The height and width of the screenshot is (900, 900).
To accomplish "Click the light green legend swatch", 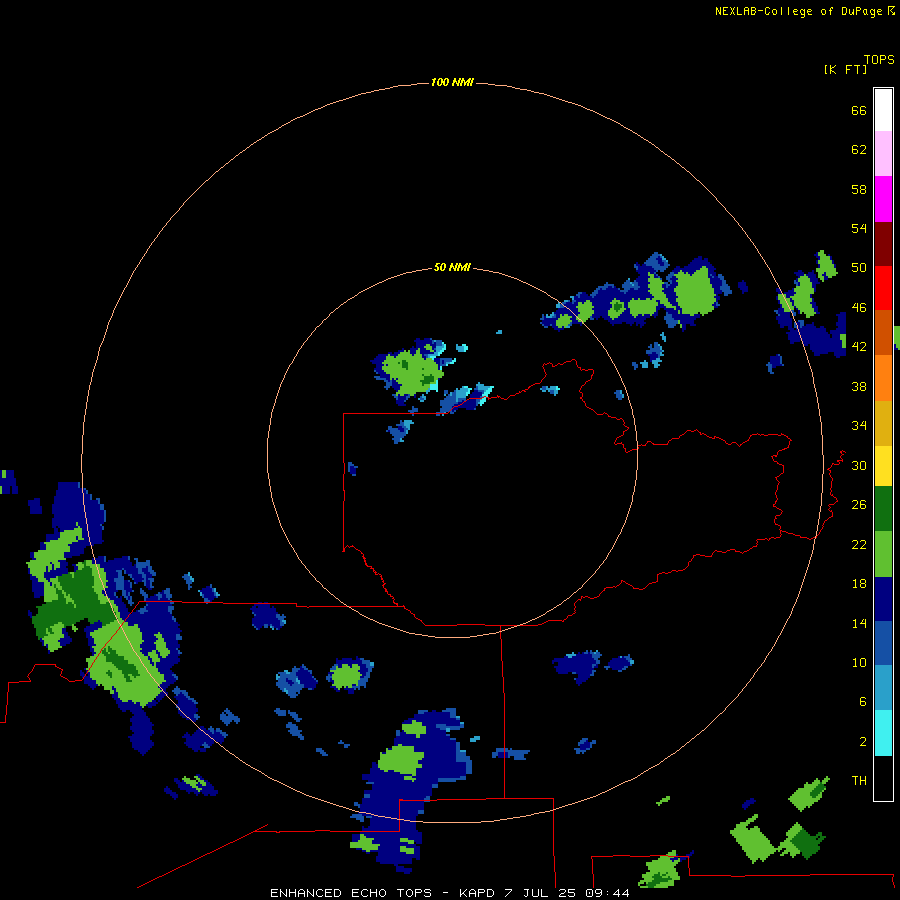I will [x=883, y=554].
